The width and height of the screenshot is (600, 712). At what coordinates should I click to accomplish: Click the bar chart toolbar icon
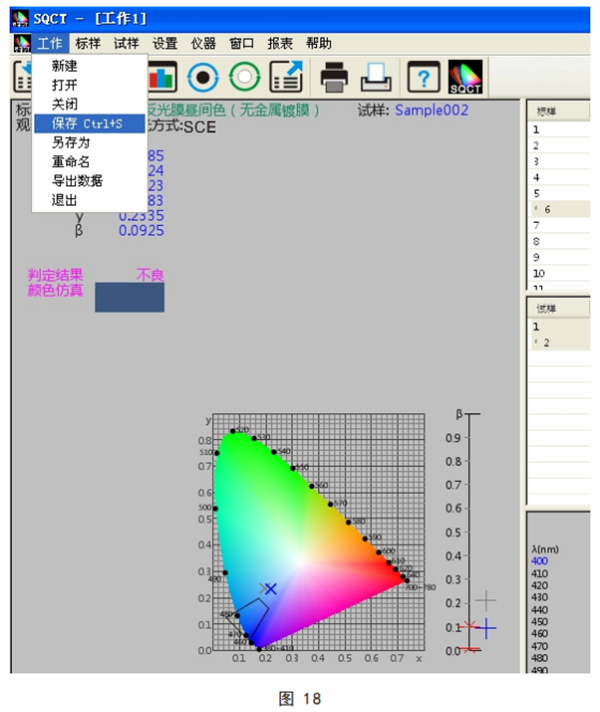pyautogui.click(x=162, y=76)
